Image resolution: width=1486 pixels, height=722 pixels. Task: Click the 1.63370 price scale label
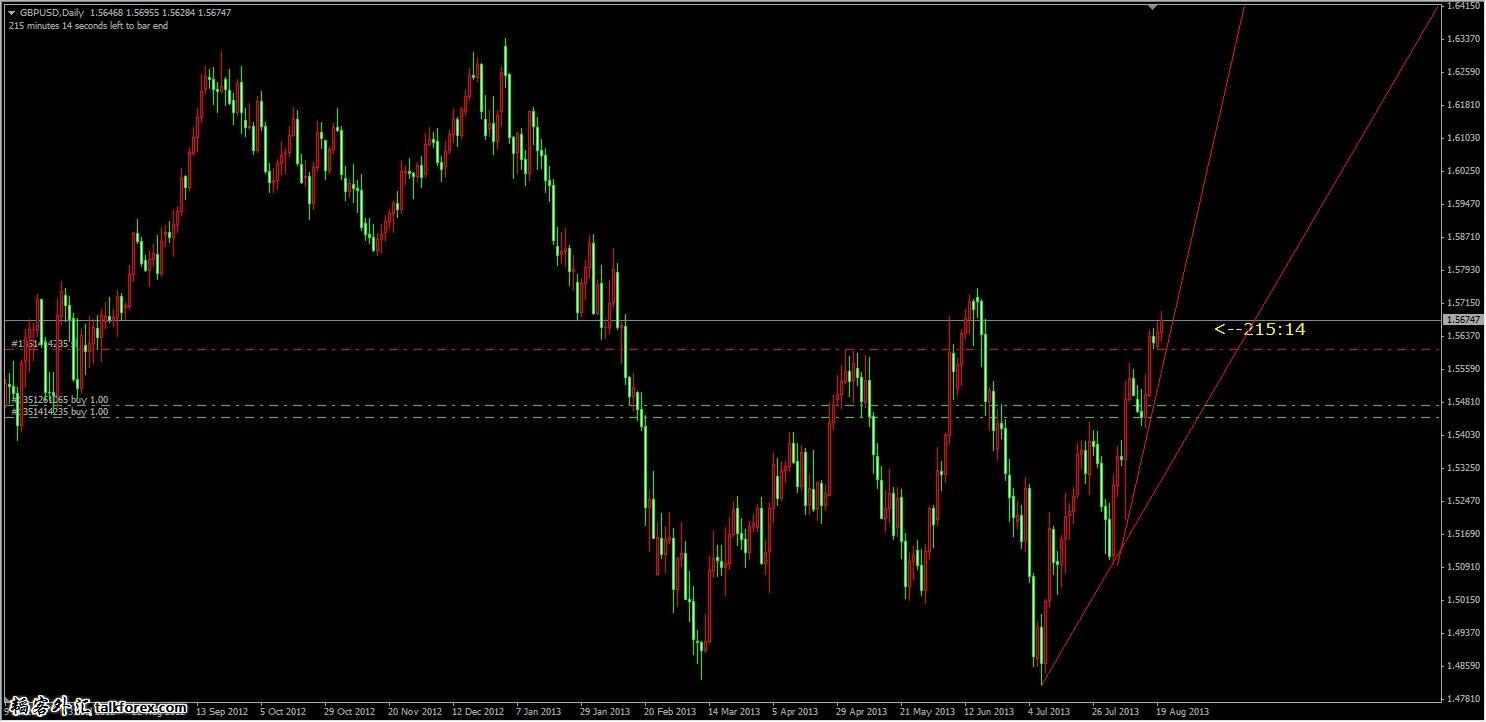(1464, 39)
